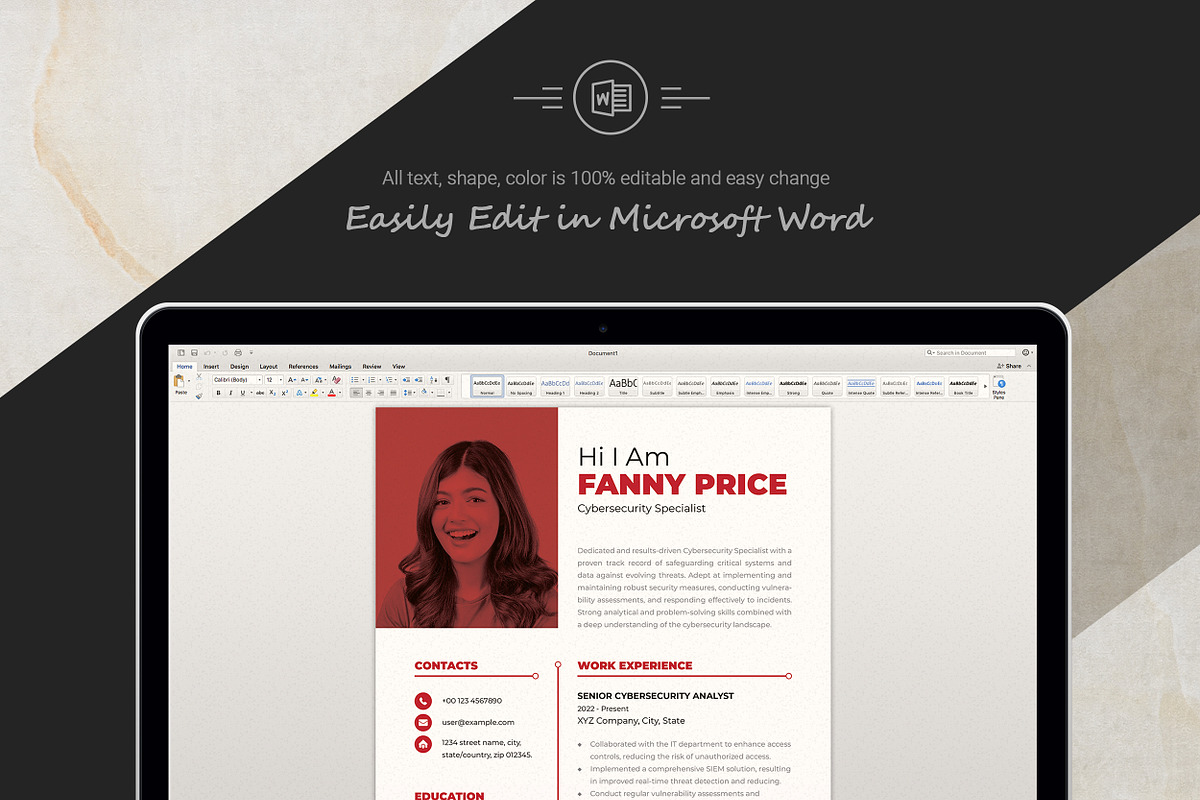Open the highlight color dropdown arrow
The image size is (1200, 800).
tap(323, 393)
